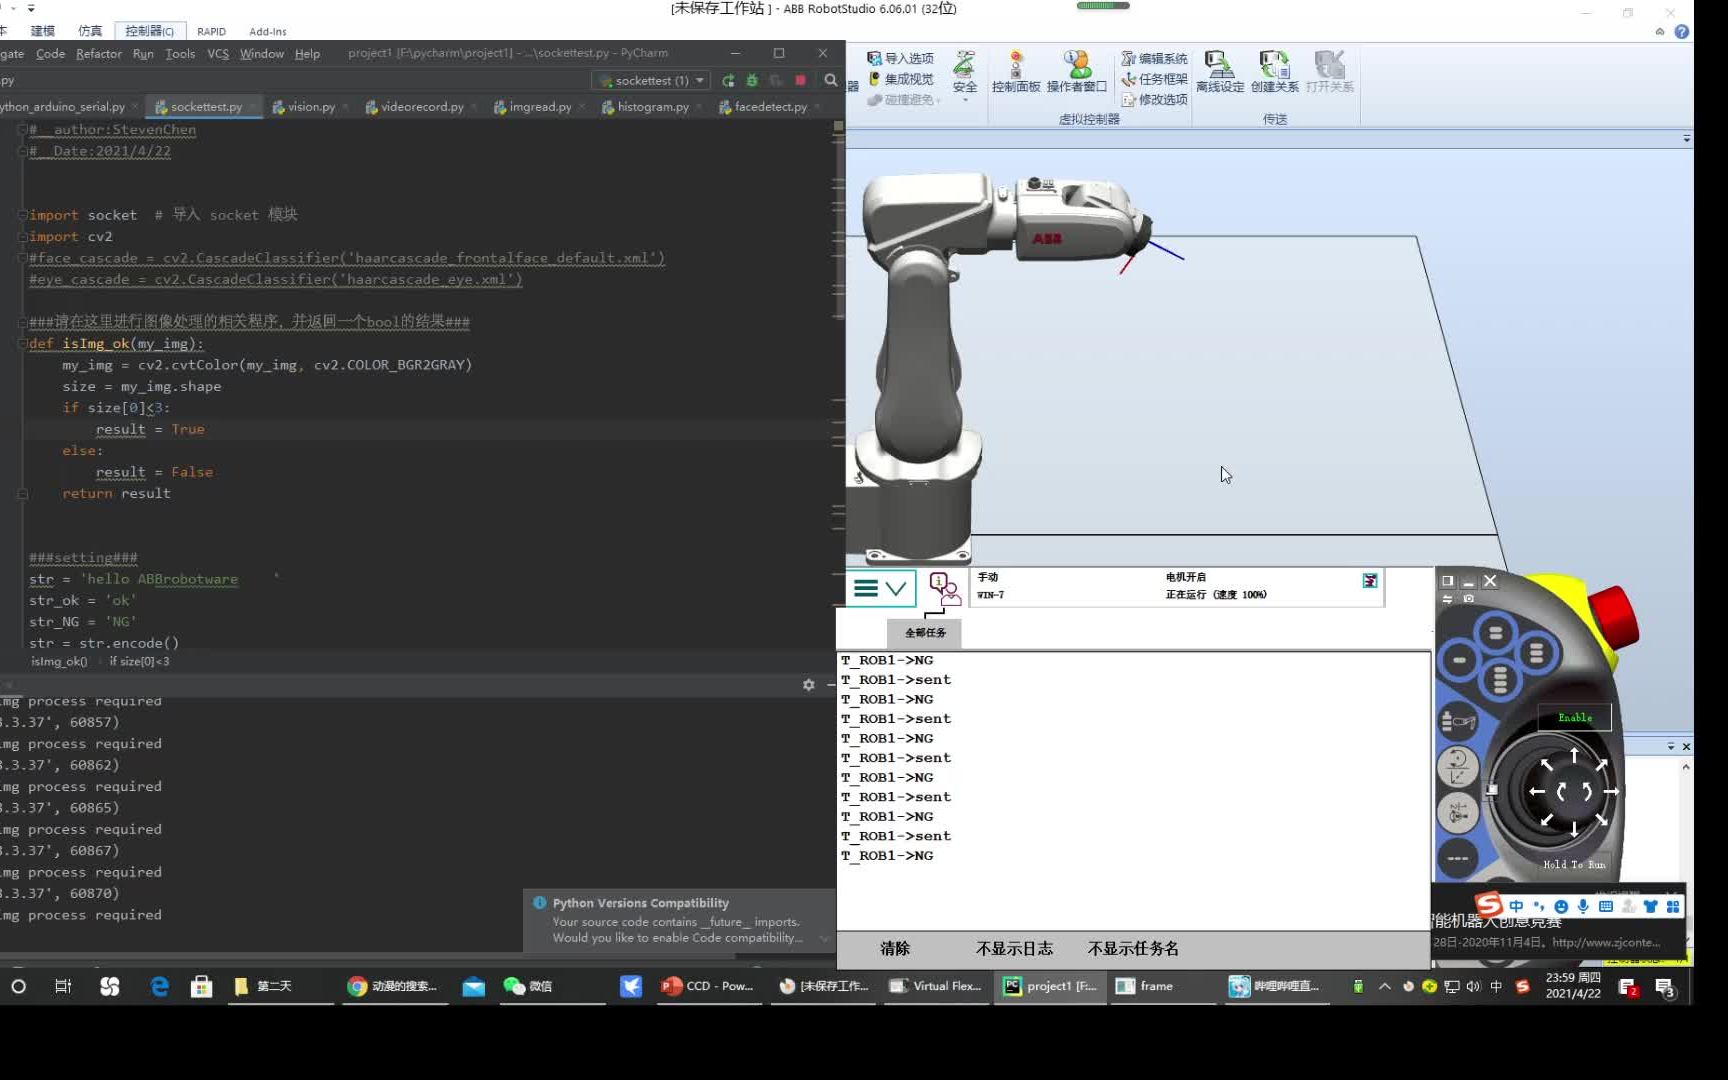Screen dimensions: 1728x1080
Task: Open PyCharm editor search via magnifier icon
Action: pyautogui.click(x=831, y=80)
